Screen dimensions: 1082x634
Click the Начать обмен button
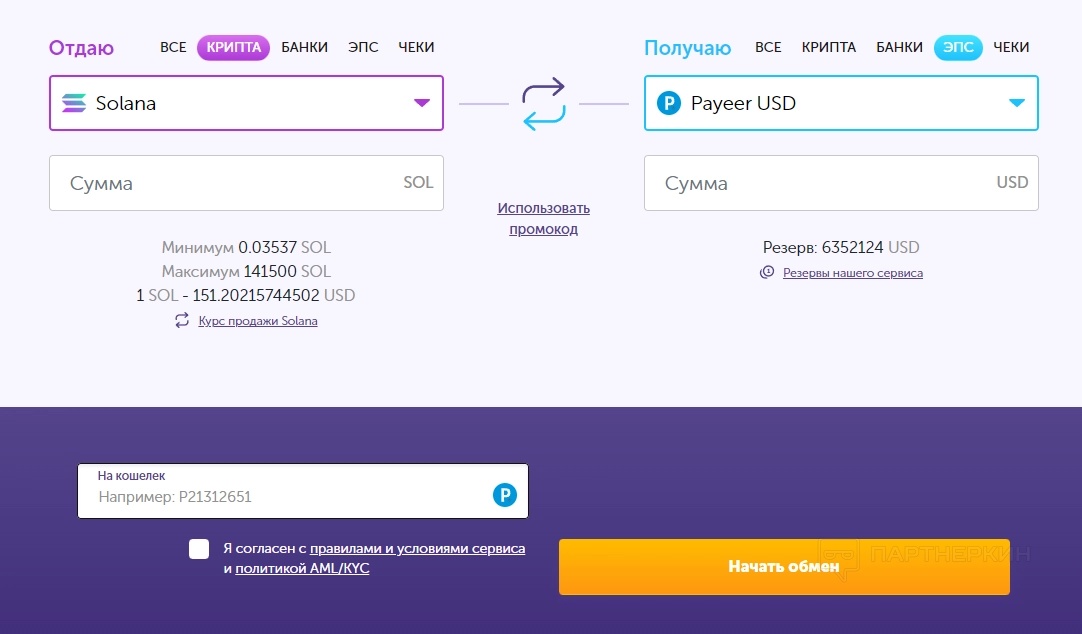point(784,566)
